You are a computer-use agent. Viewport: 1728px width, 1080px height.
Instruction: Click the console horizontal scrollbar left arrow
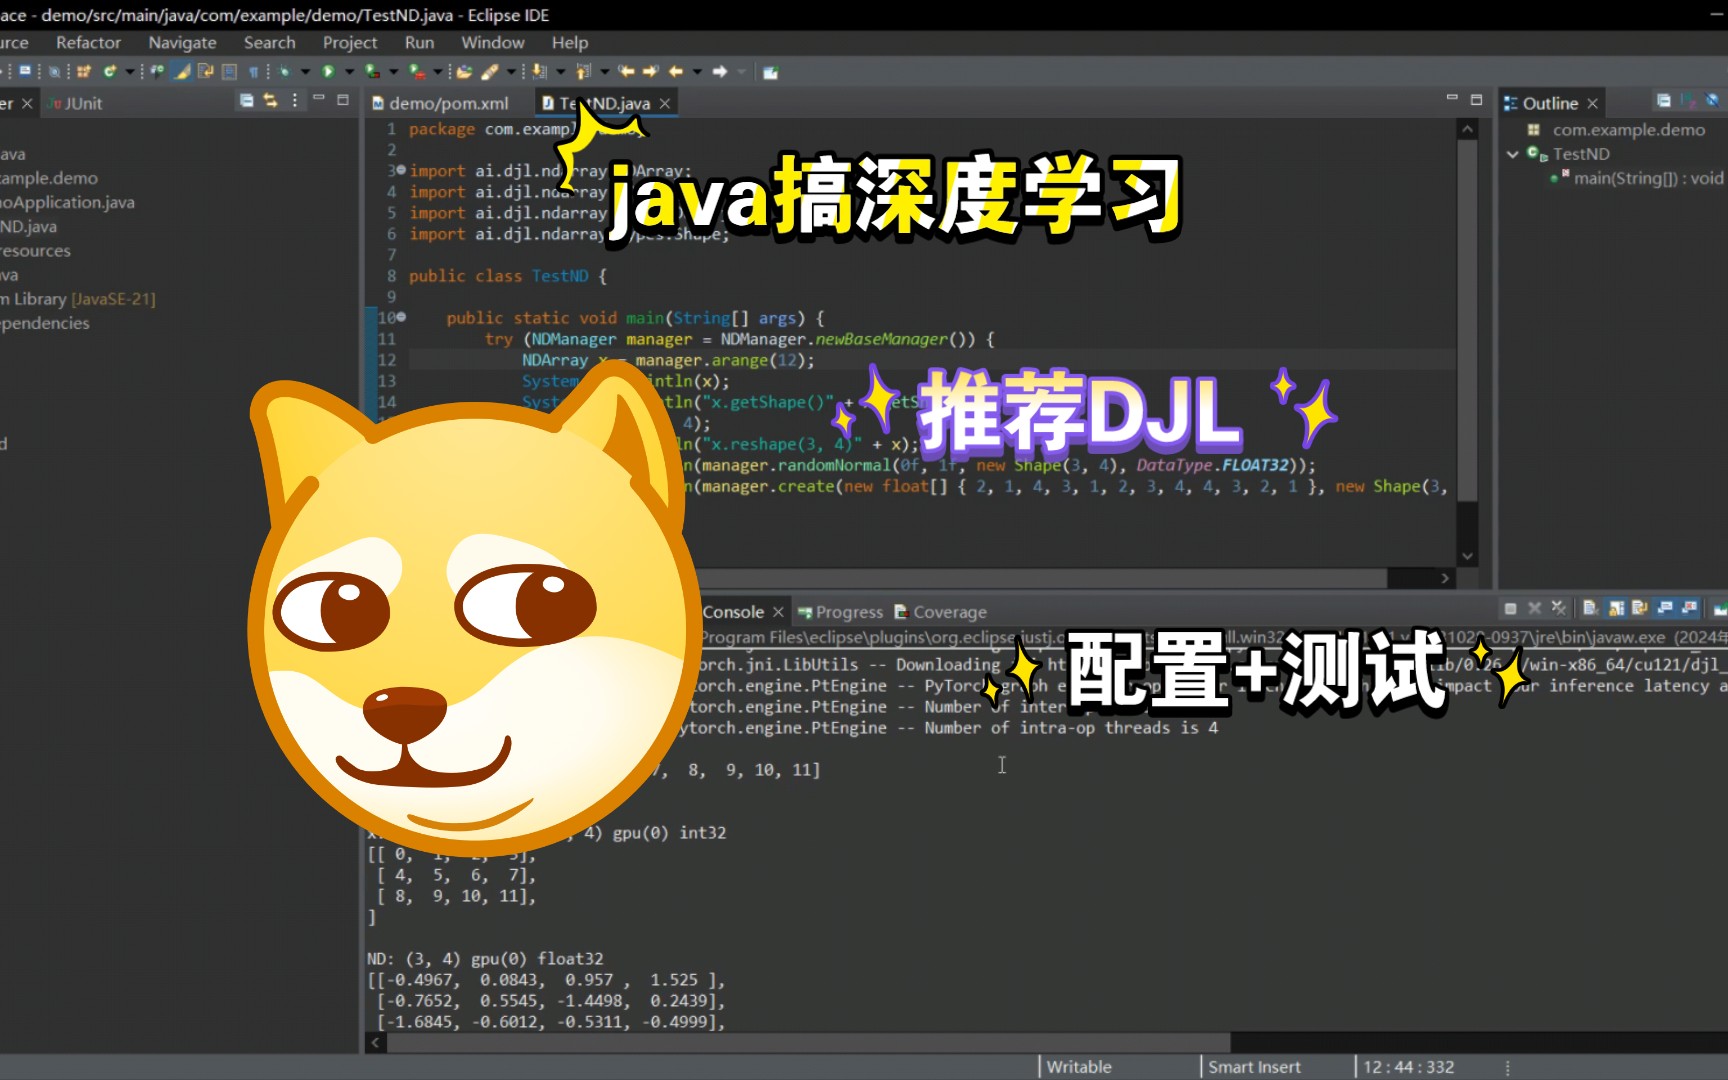click(x=375, y=1042)
